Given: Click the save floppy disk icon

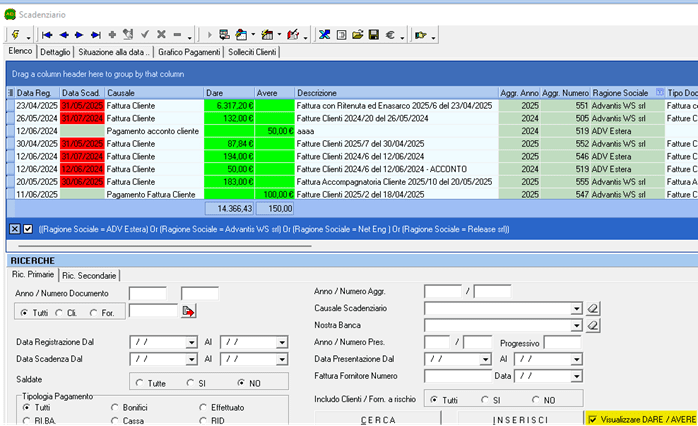Looking at the screenshot, I should 373,34.
